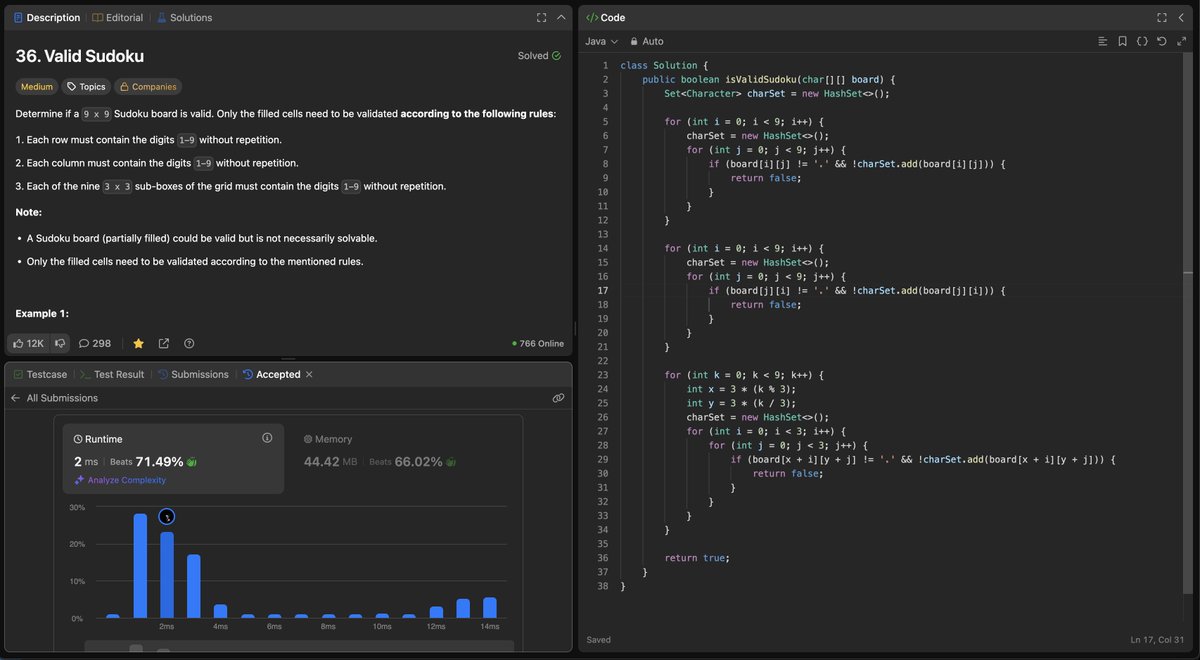This screenshot has height=660, width=1200.
Task: Click the share problem icon
Action: (x=163, y=343)
